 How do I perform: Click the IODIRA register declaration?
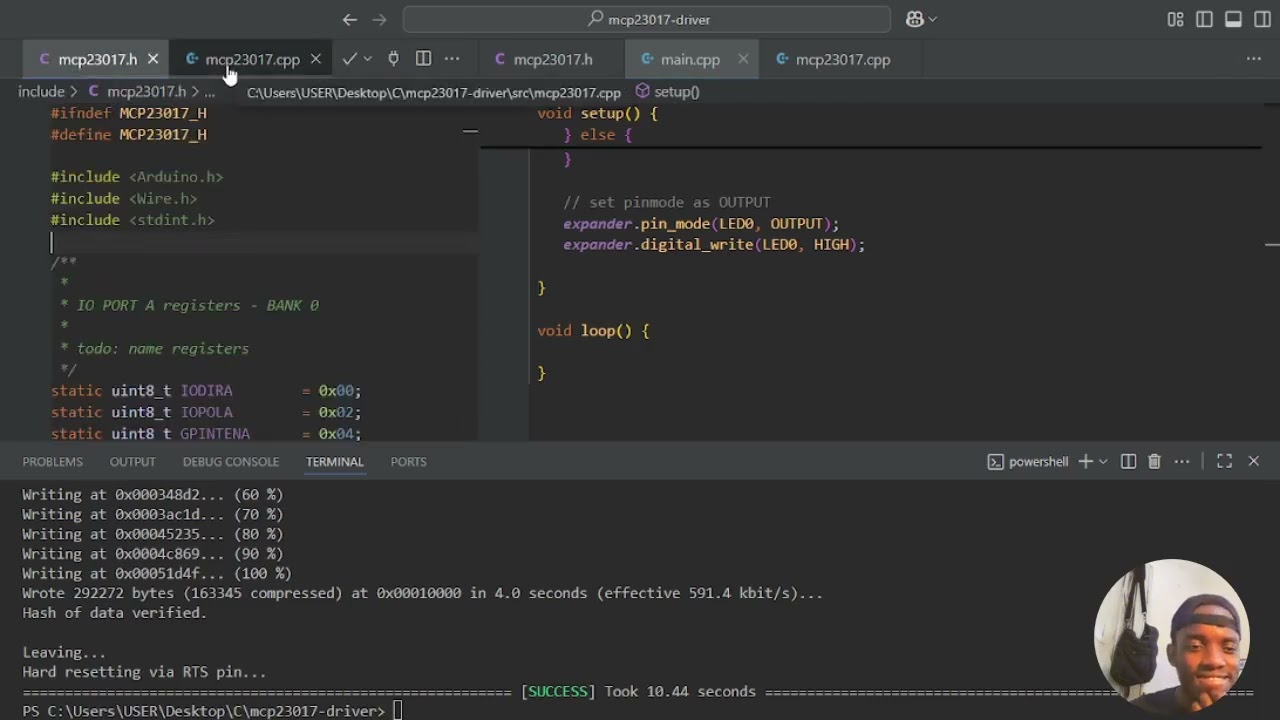click(x=206, y=391)
